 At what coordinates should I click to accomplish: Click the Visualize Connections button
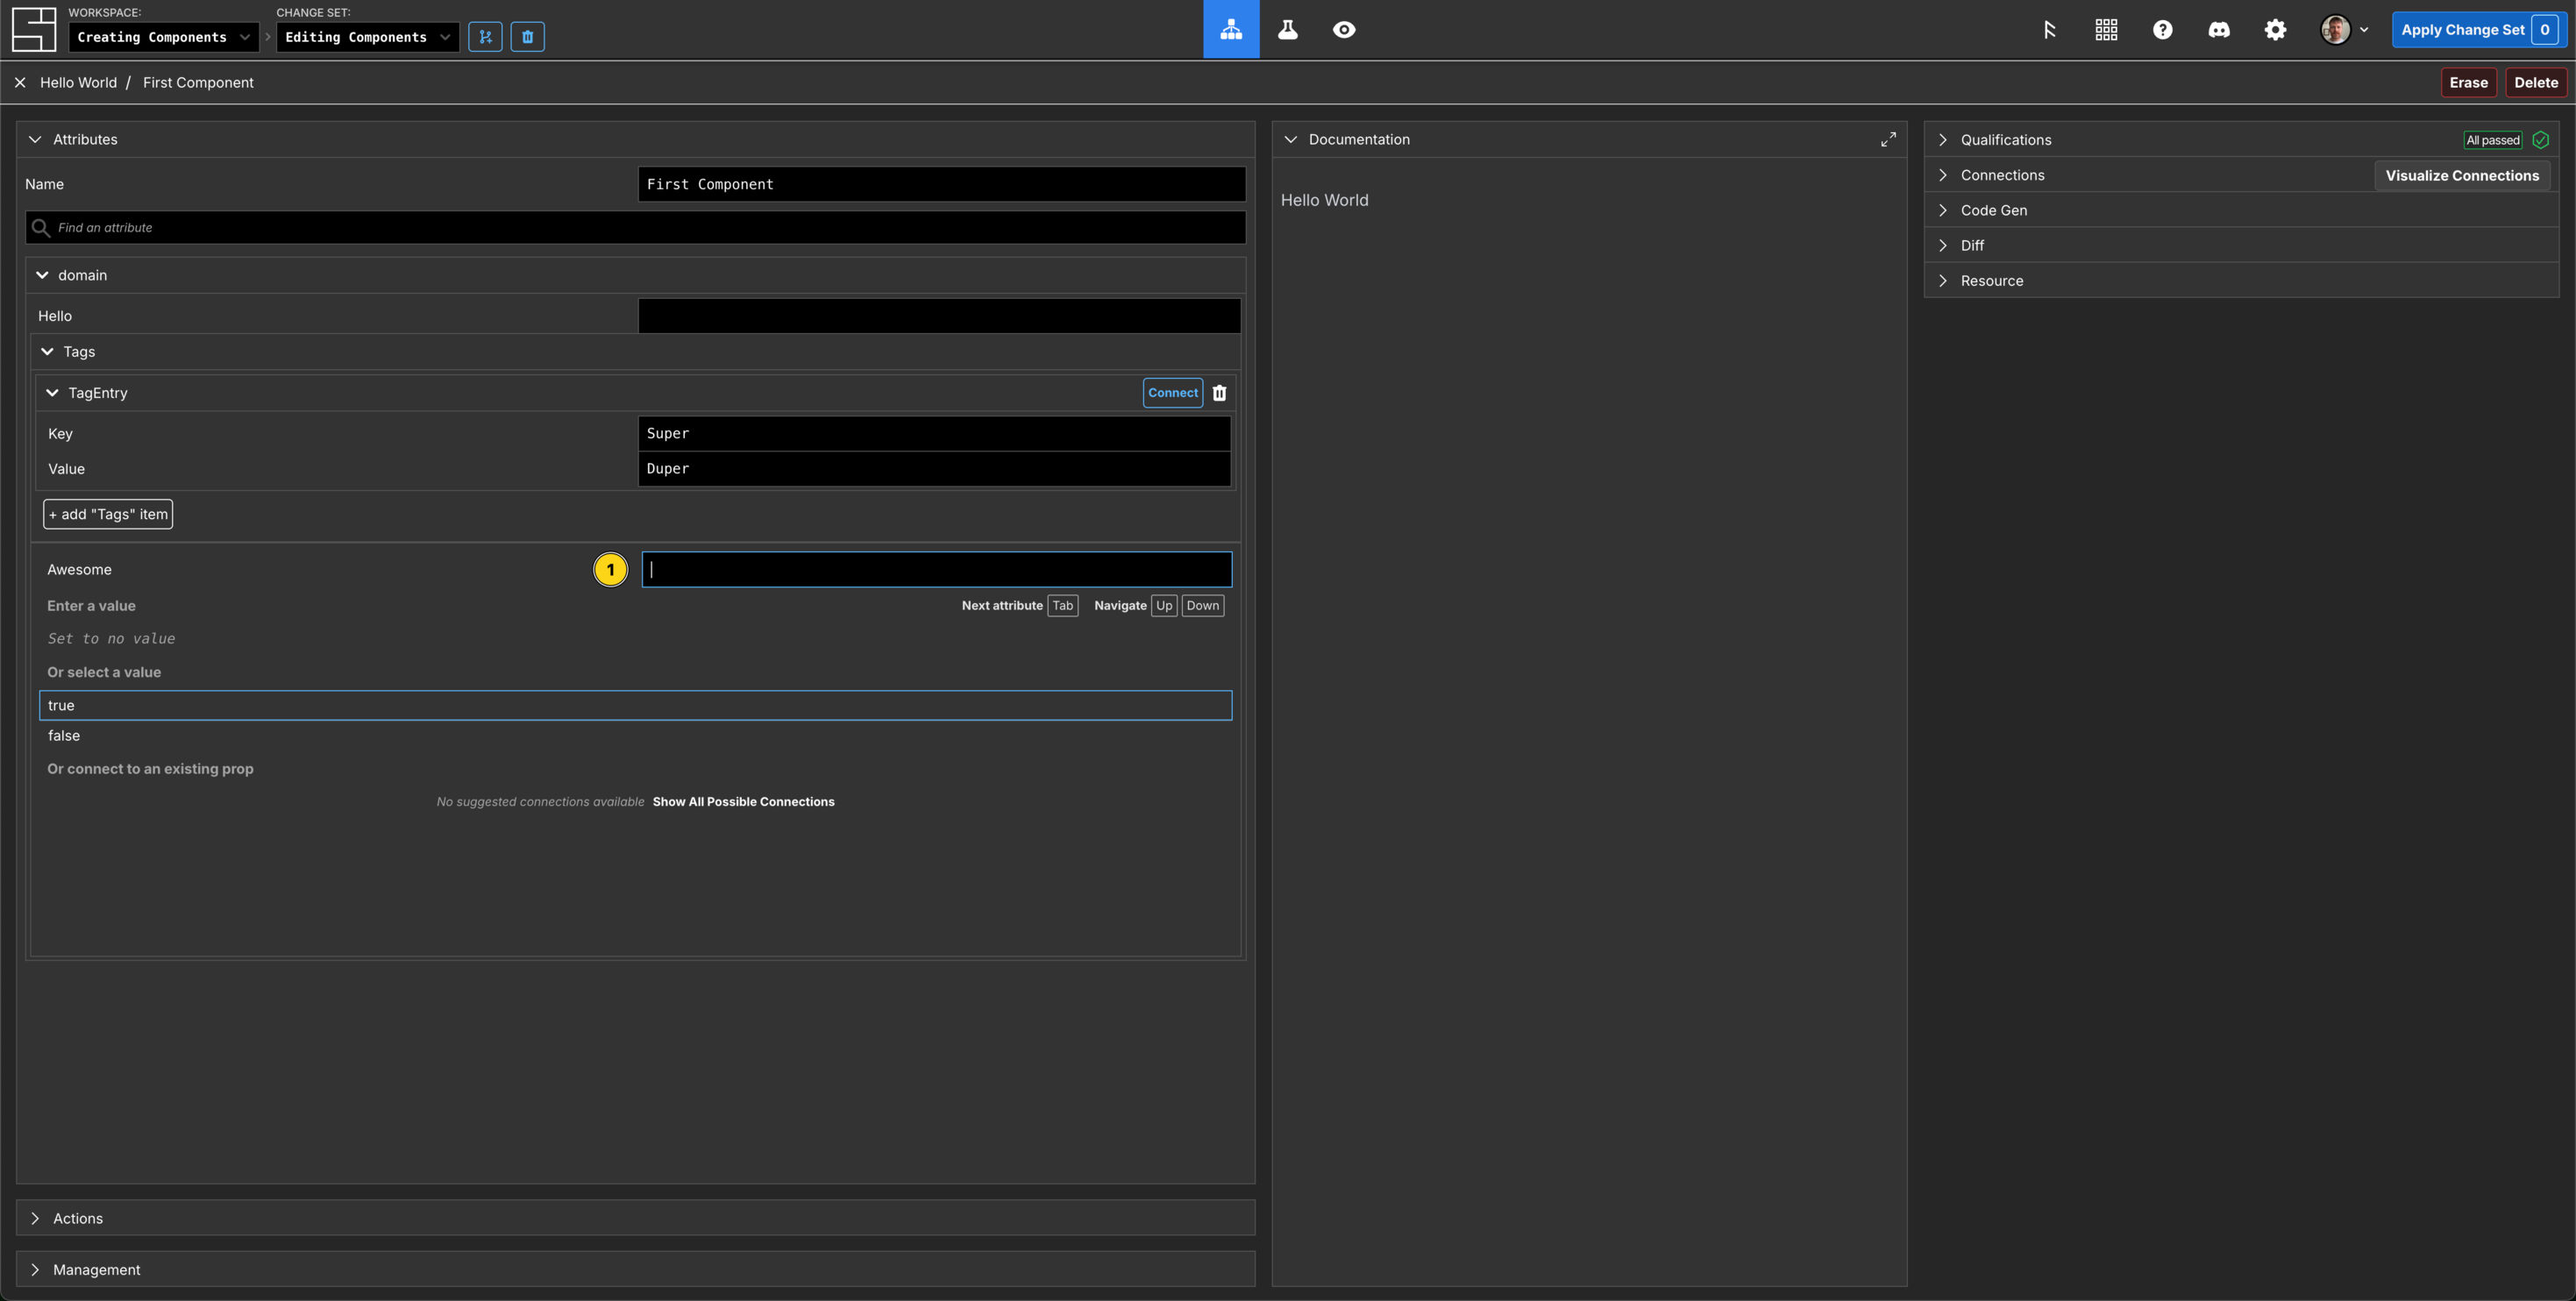(x=2461, y=175)
